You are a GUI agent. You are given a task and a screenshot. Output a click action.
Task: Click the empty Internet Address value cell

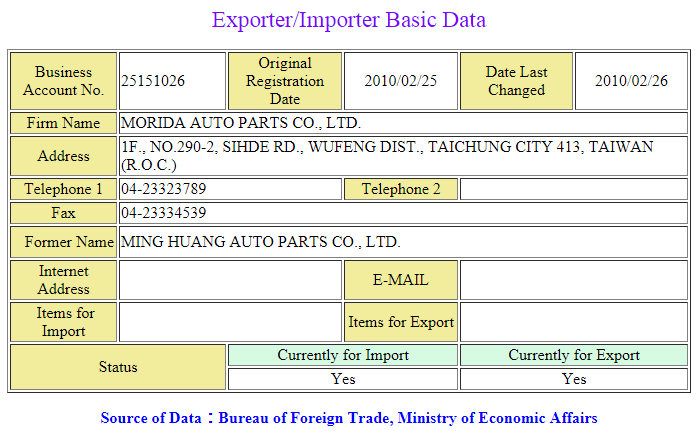click(x=230, y=280)
